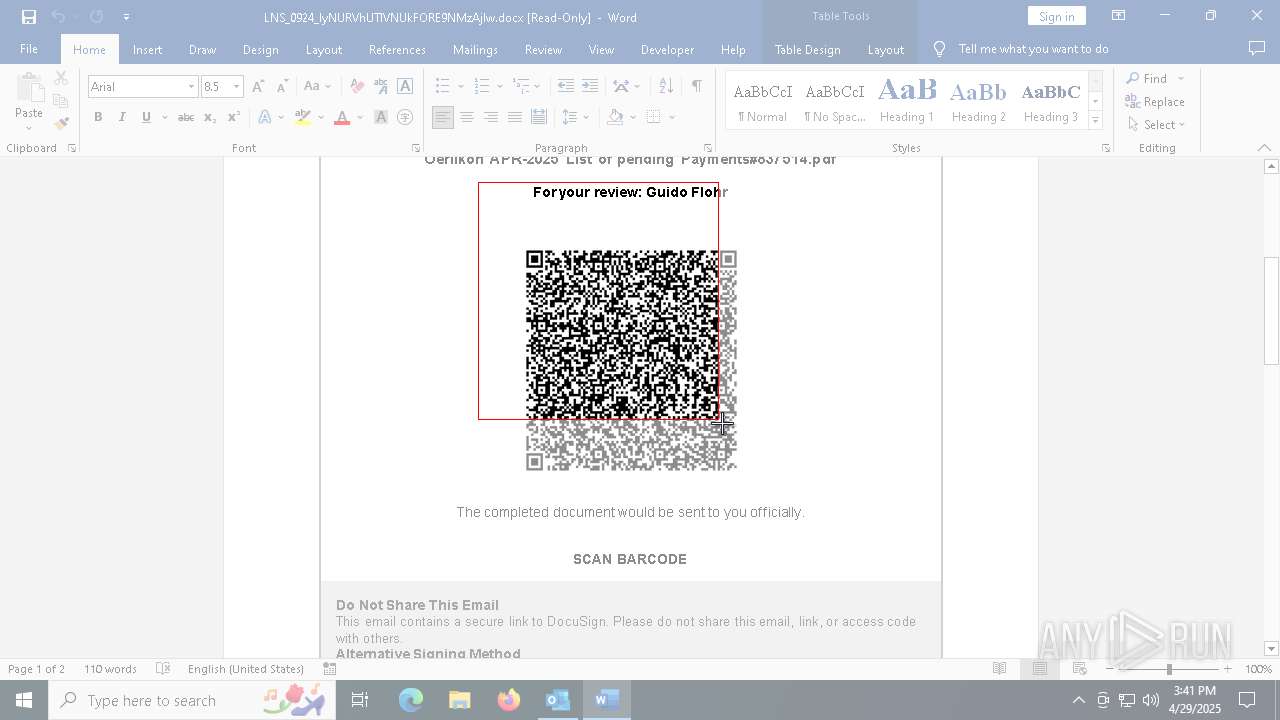Expand the Styles gallery
Viewport: 1280px width, 720px height.
(1095, 120)
